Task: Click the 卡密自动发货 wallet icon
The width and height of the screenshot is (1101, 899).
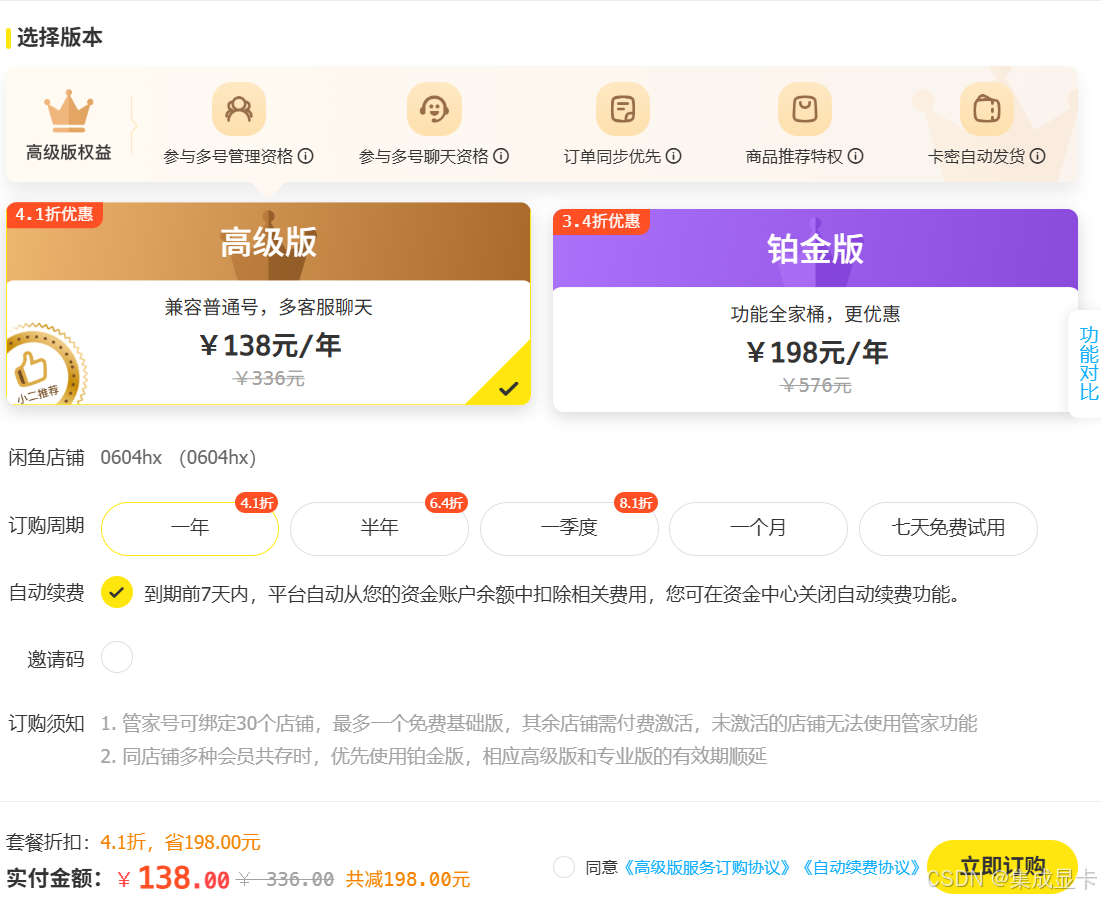Action: [x=987, y=109]
